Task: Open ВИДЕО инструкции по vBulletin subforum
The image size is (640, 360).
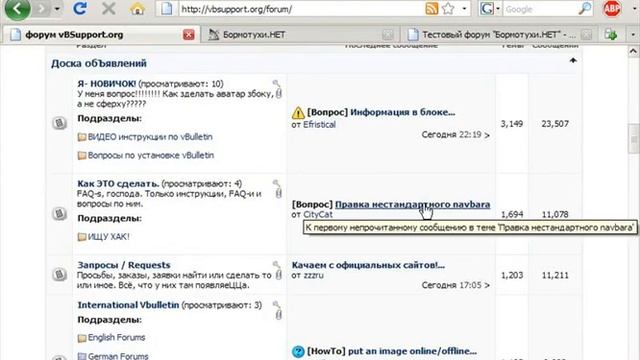Action: 150,137
